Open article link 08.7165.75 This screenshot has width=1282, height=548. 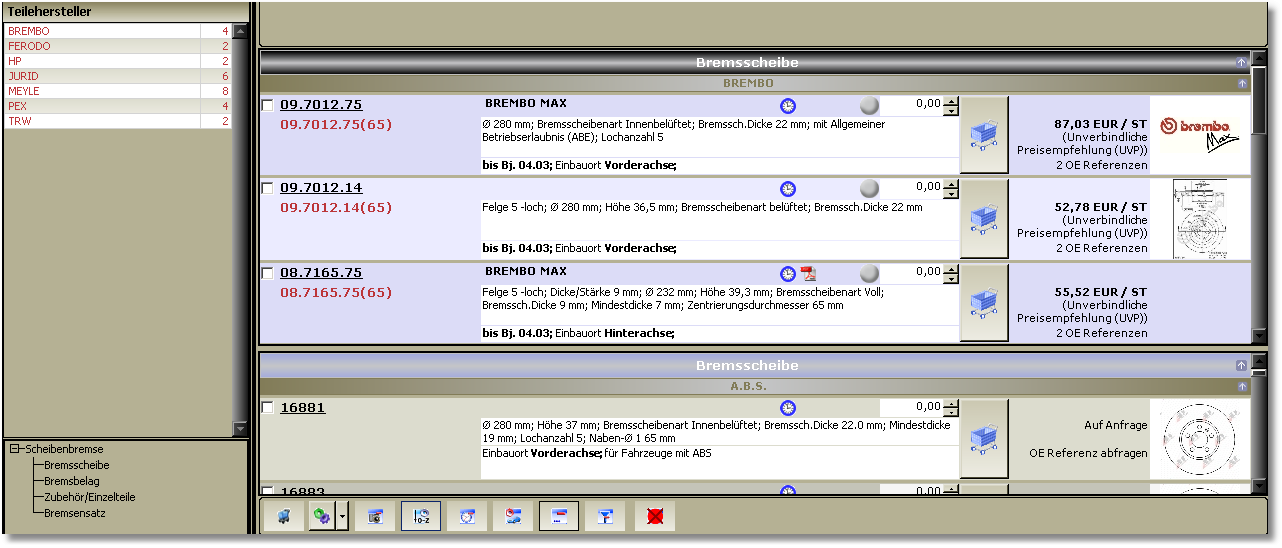click(x=321, y=273)
